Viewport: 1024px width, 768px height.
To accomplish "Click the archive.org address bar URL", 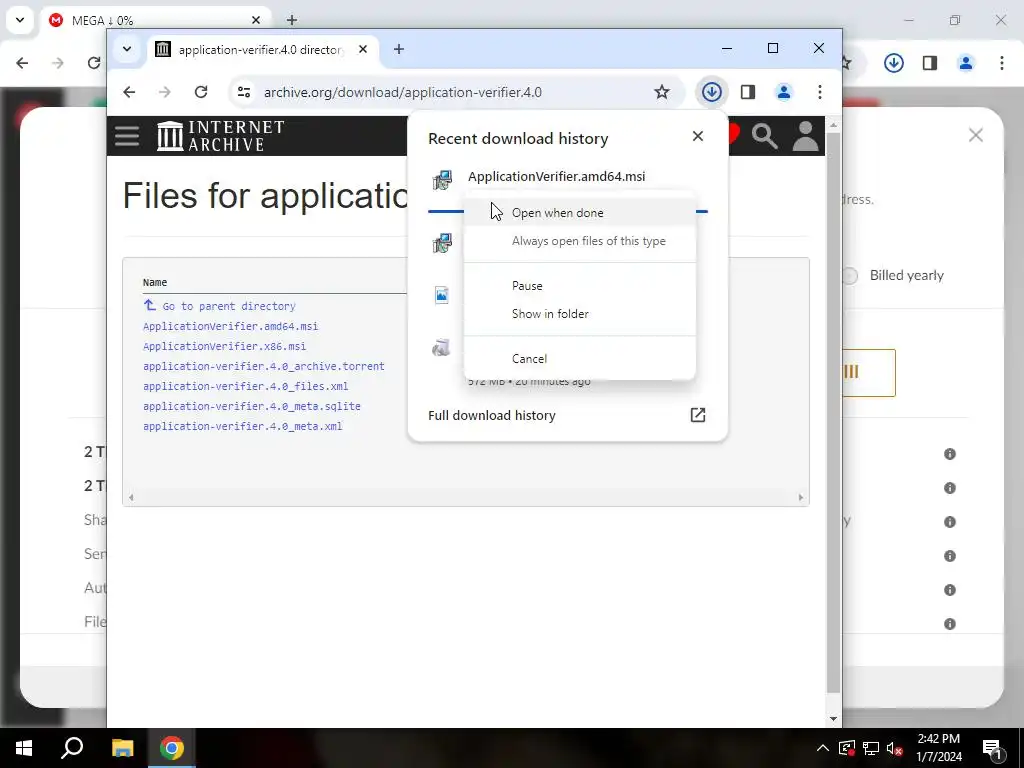I will pyautogui.click(x=403, y=92).
